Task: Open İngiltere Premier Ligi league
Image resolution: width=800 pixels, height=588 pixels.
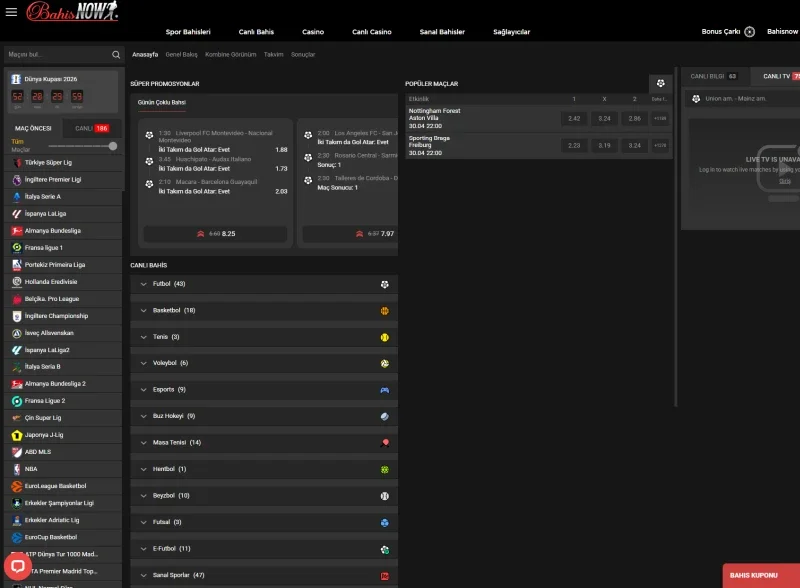Action: [x=63, y=180]
